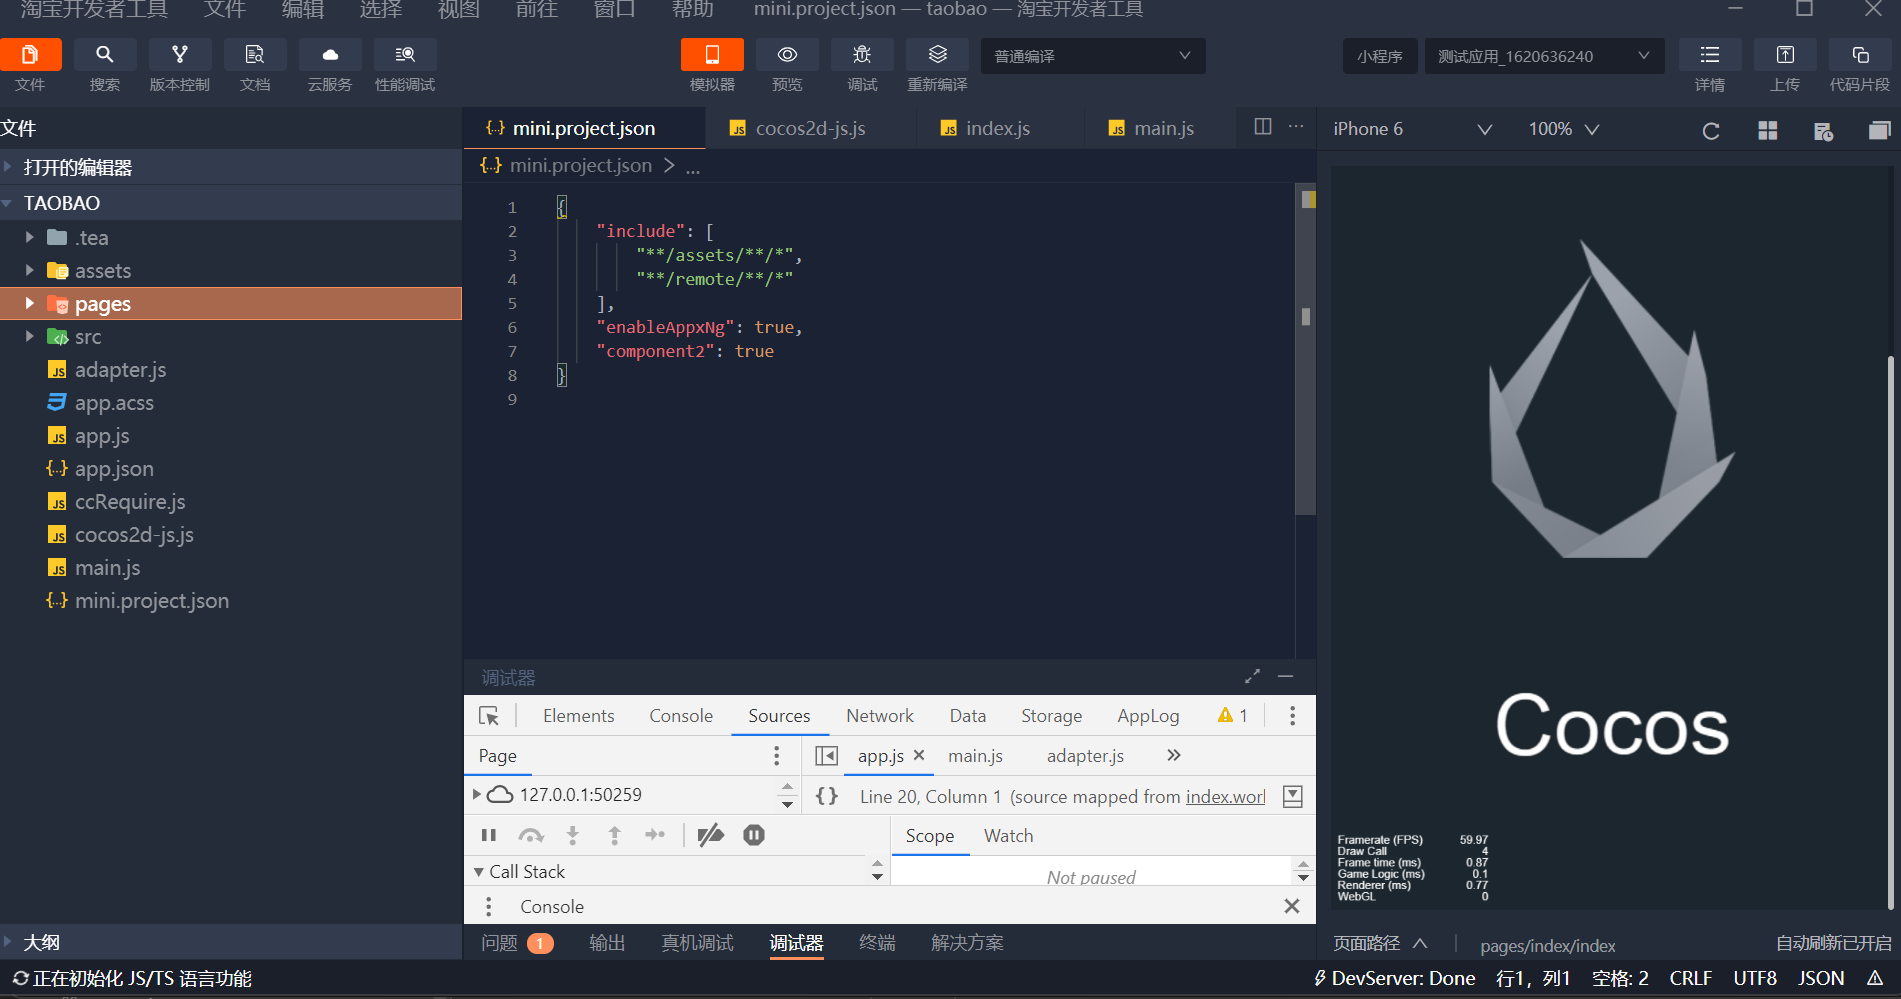Click the 小程序 button
This screenshot has height=999, width=1901.
click(x=1380, y=56)
